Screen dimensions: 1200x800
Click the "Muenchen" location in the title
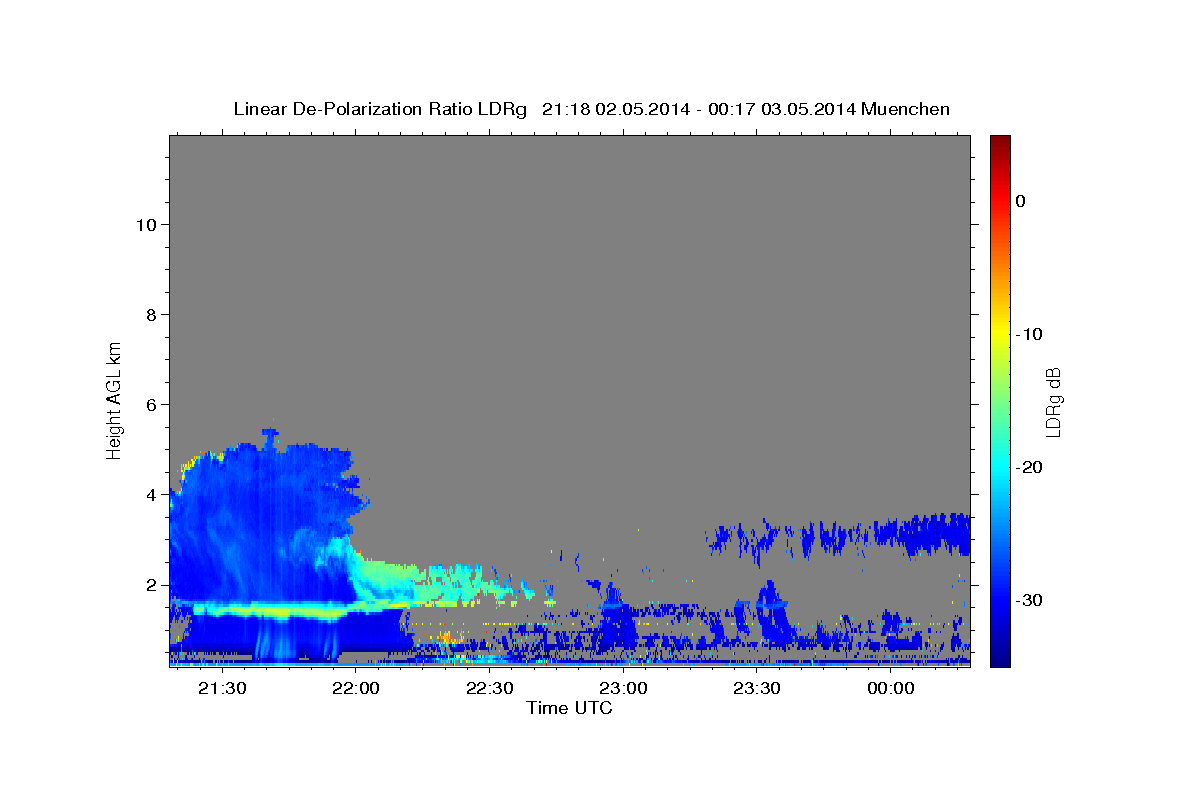(906, 109)
